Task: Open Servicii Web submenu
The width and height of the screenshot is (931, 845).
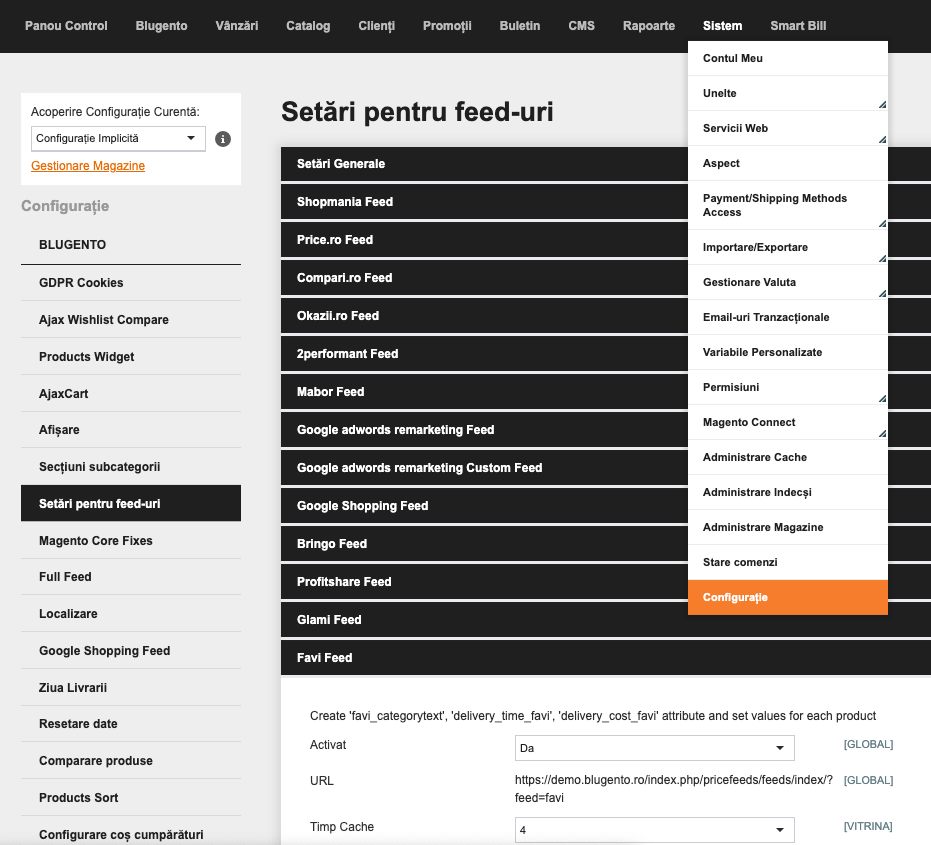Action: [787, 128]
